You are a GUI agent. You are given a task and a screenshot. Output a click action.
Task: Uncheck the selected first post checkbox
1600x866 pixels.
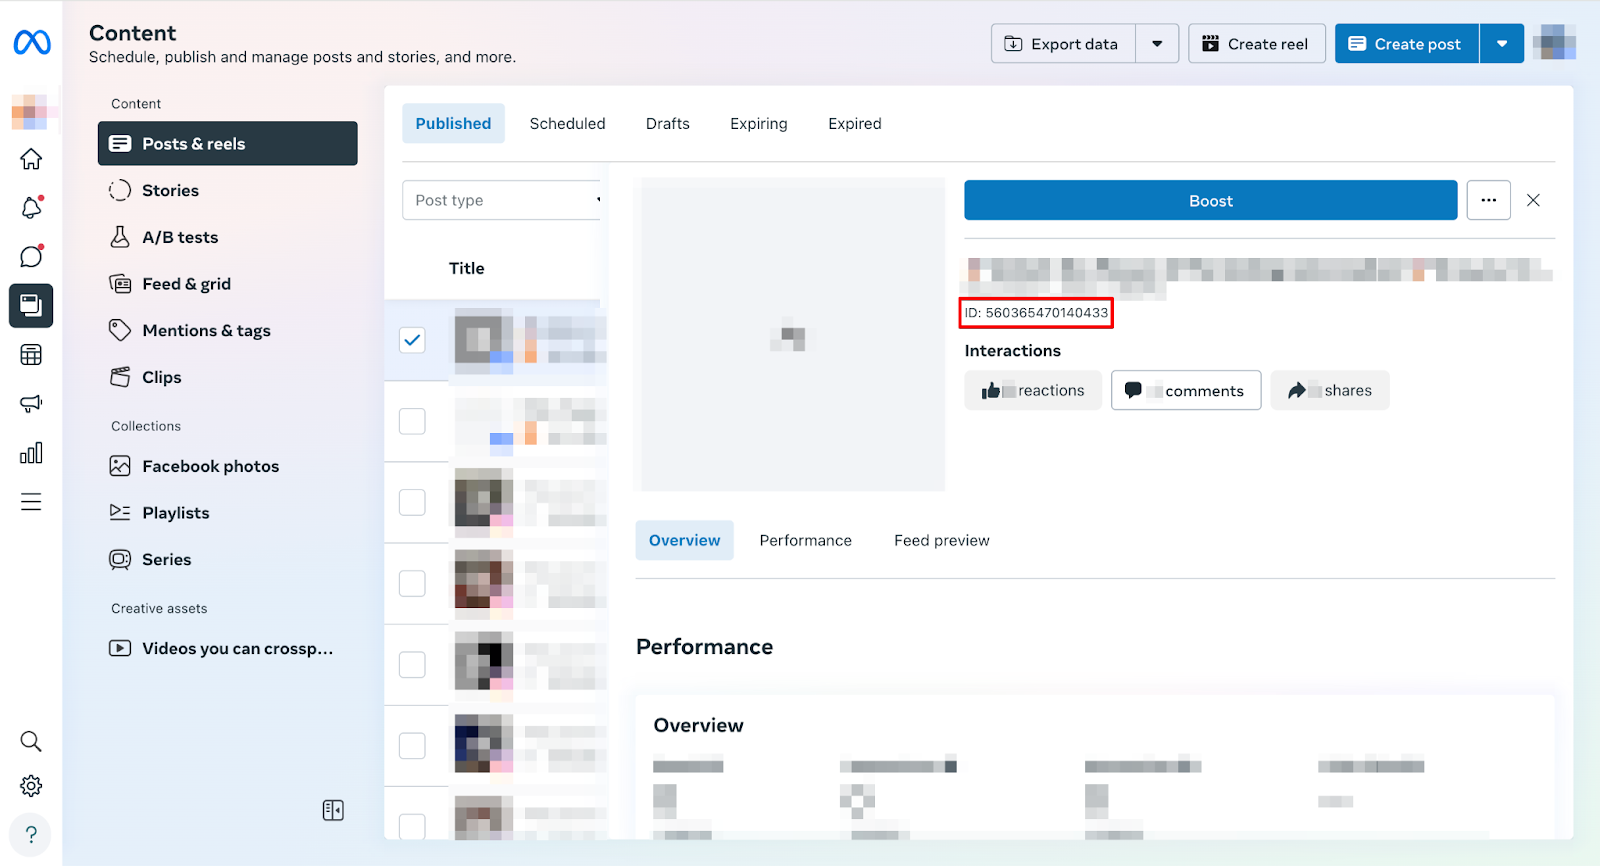point(412,340)
